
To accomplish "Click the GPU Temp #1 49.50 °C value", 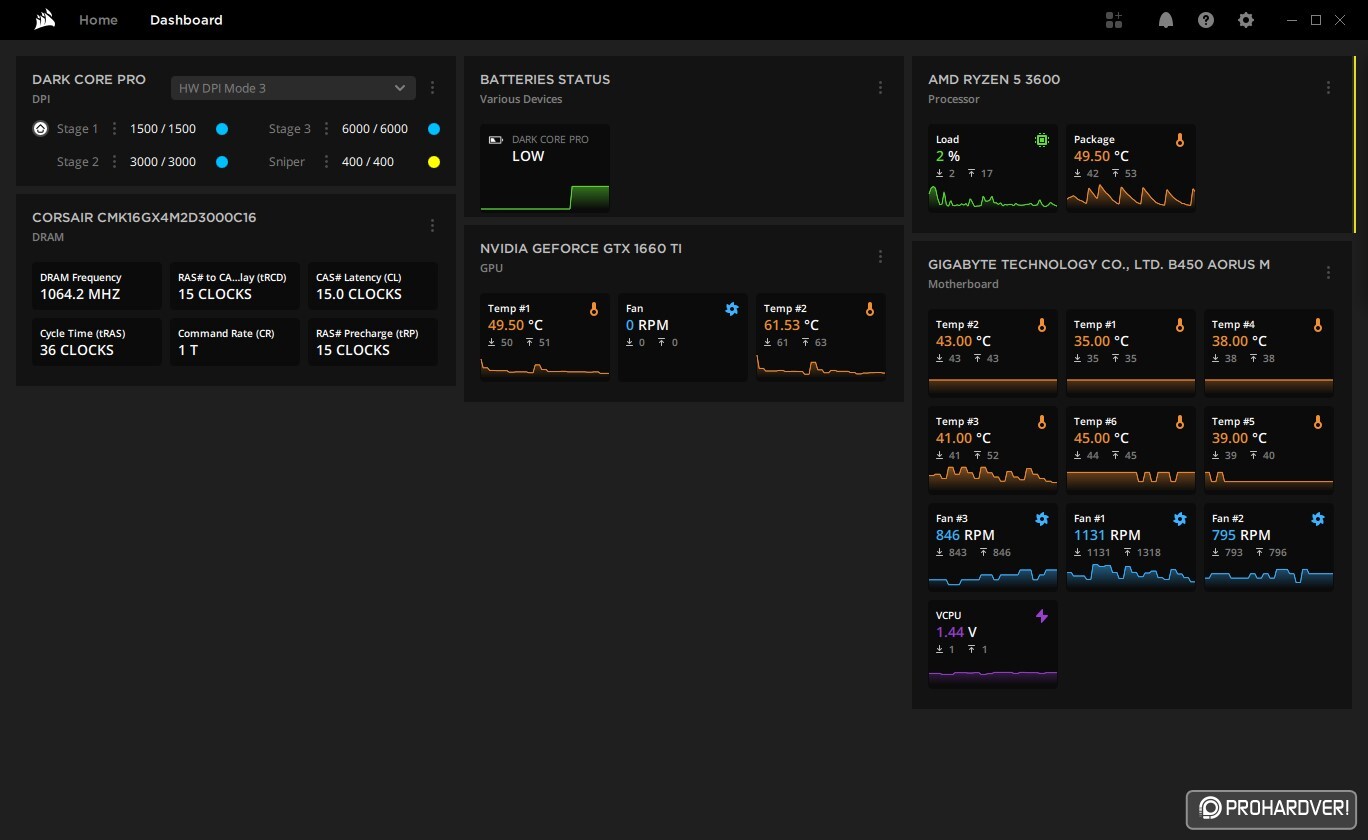I will pos(515,325).
